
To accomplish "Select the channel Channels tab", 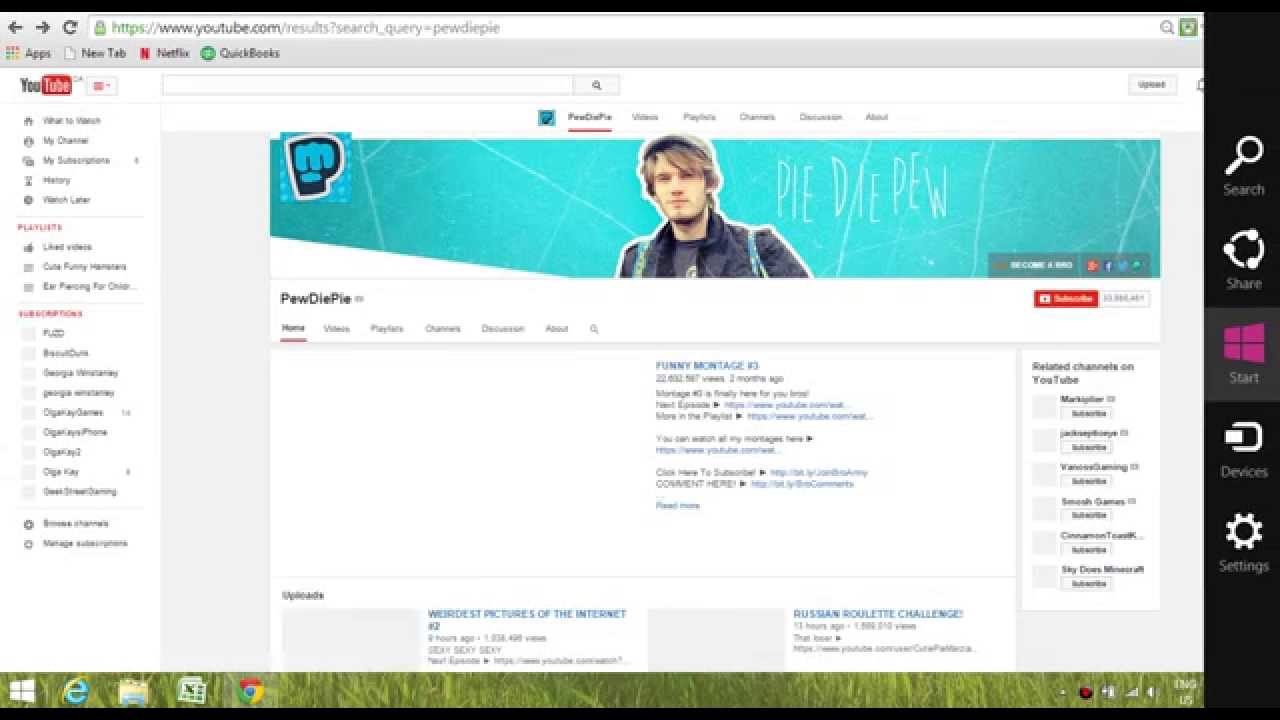I will (443, 328).
